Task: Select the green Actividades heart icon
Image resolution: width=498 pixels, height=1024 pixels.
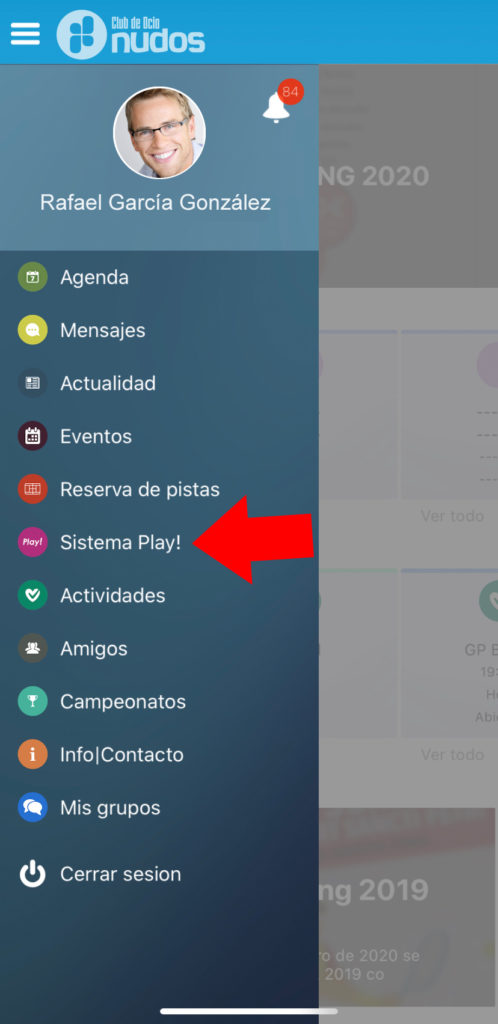Action: [32, 596]
